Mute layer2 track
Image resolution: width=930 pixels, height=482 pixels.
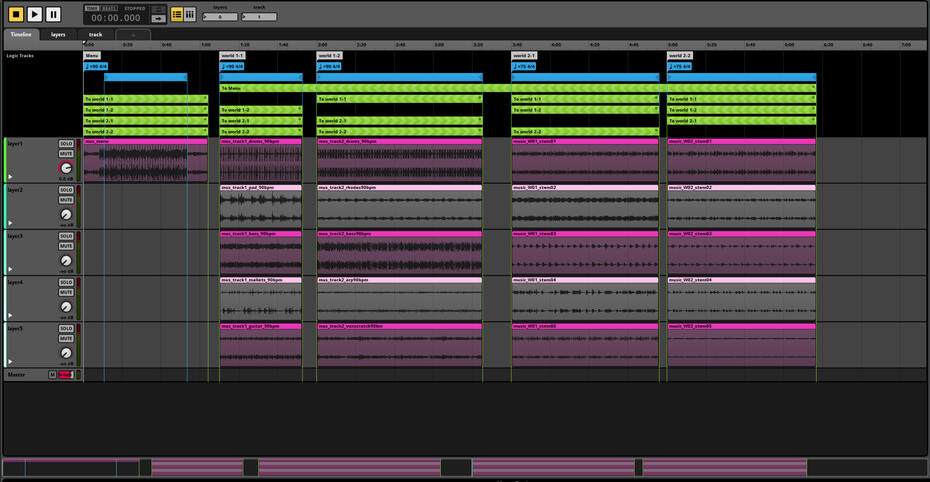coord(66,200)
